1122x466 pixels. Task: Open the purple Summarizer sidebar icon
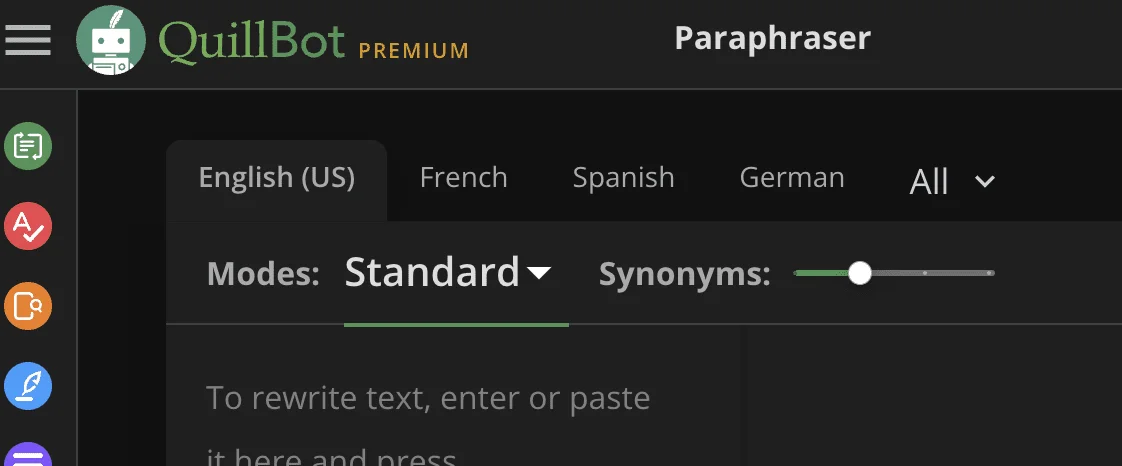click(x=28, y=455)
